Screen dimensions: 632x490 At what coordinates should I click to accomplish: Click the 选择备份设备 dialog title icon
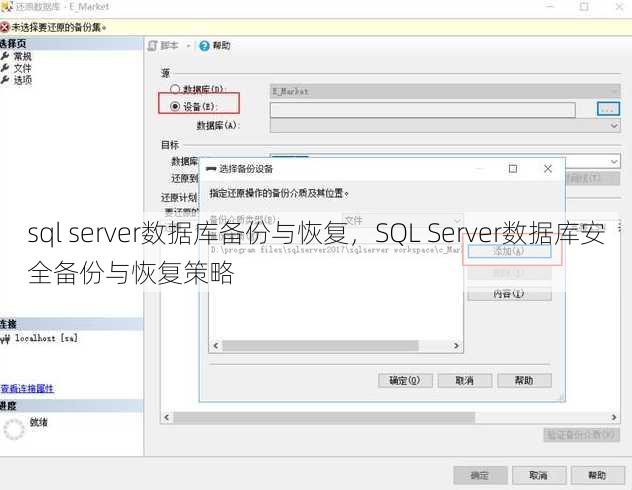point(211,168)
